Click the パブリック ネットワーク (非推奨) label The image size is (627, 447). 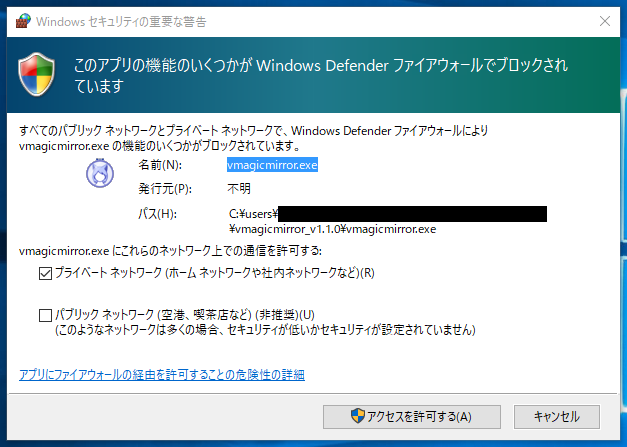click(185, 315)
